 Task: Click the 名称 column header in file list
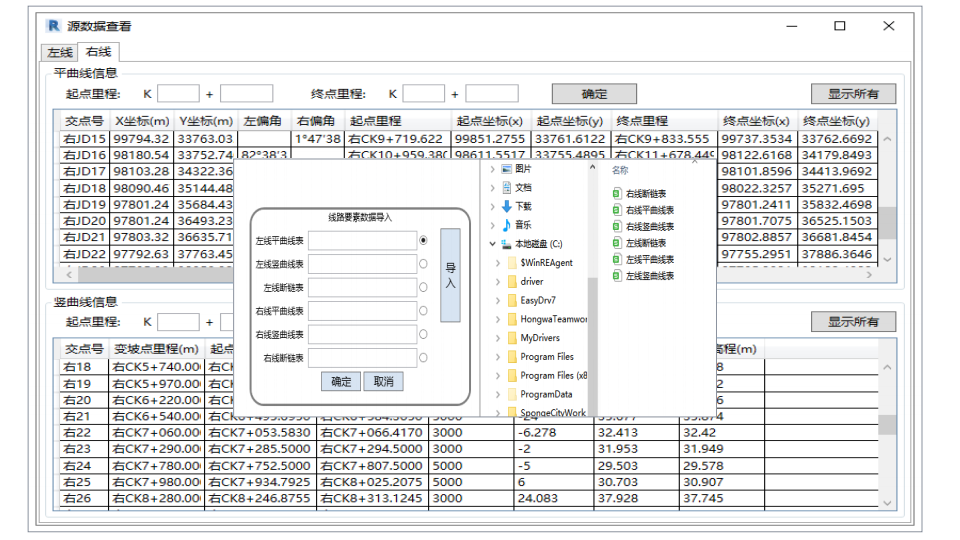(x=620, y=170)
